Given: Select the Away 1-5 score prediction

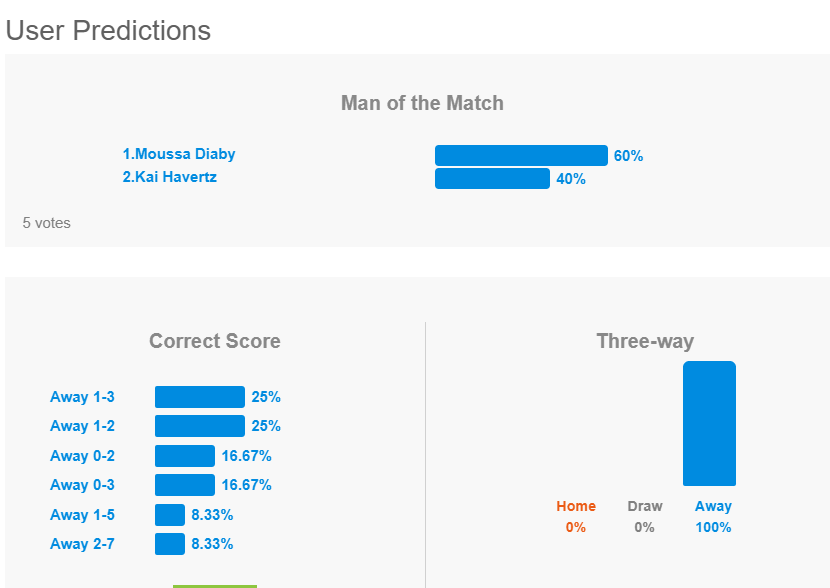Looking at the screenshot, I should pos(82,515).
